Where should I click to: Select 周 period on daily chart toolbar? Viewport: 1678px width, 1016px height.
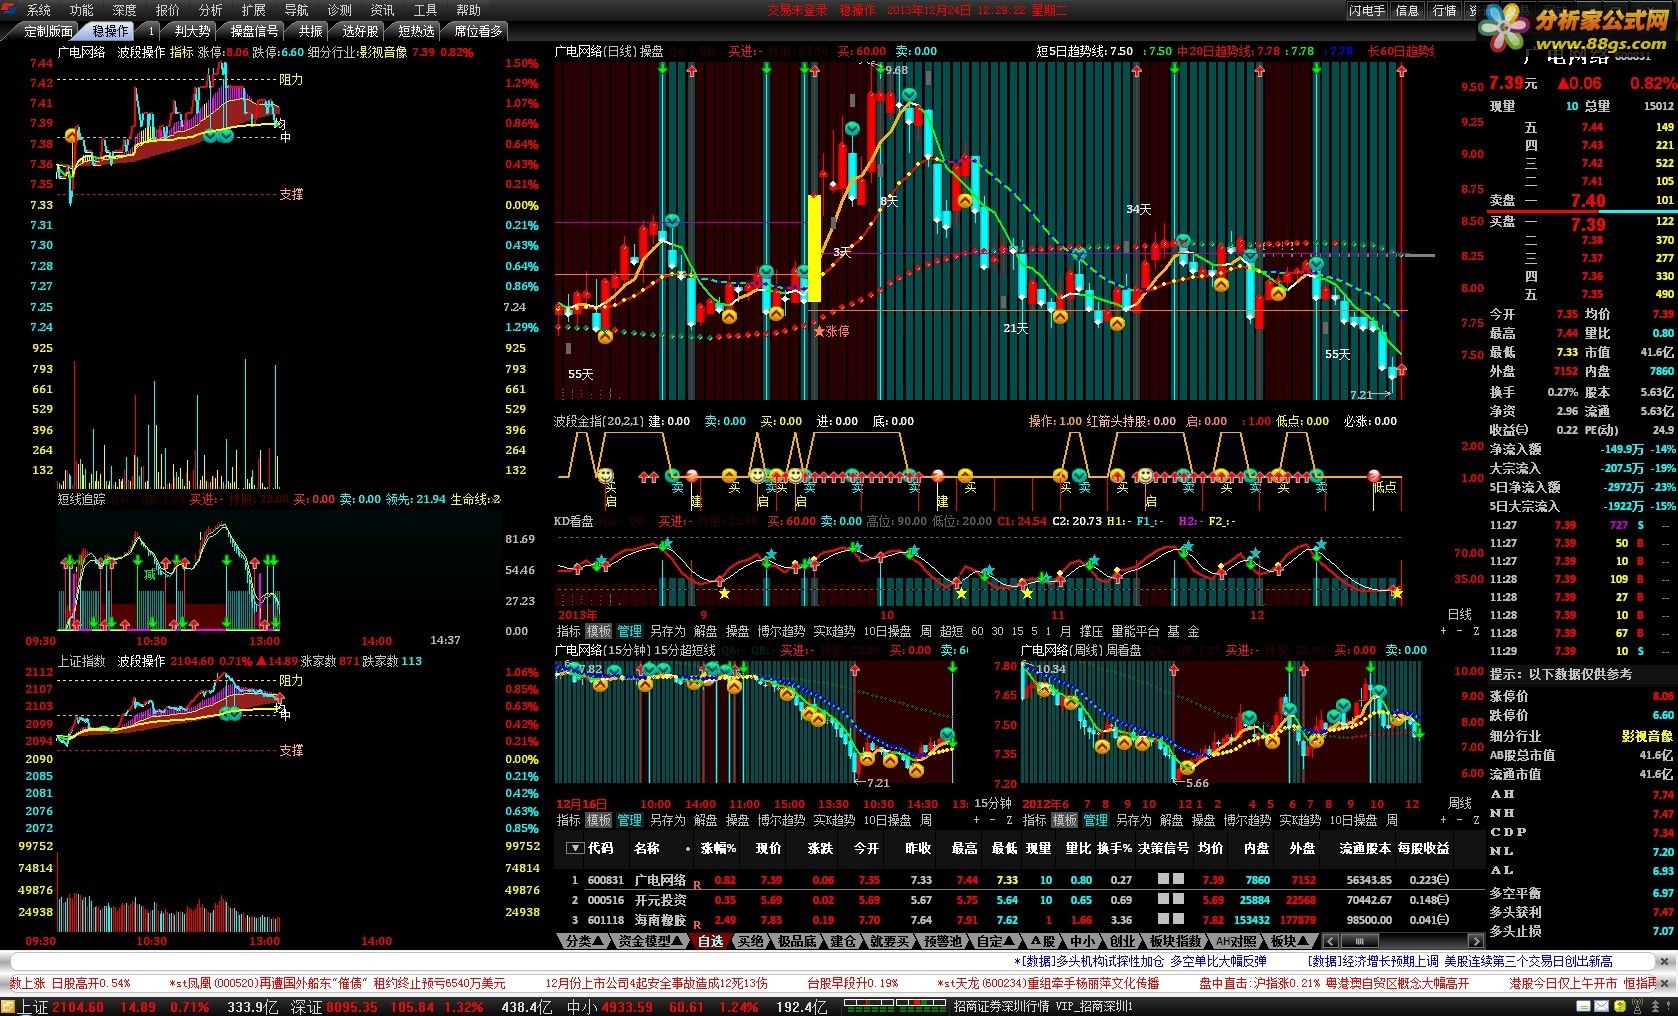tap(926, 632)
